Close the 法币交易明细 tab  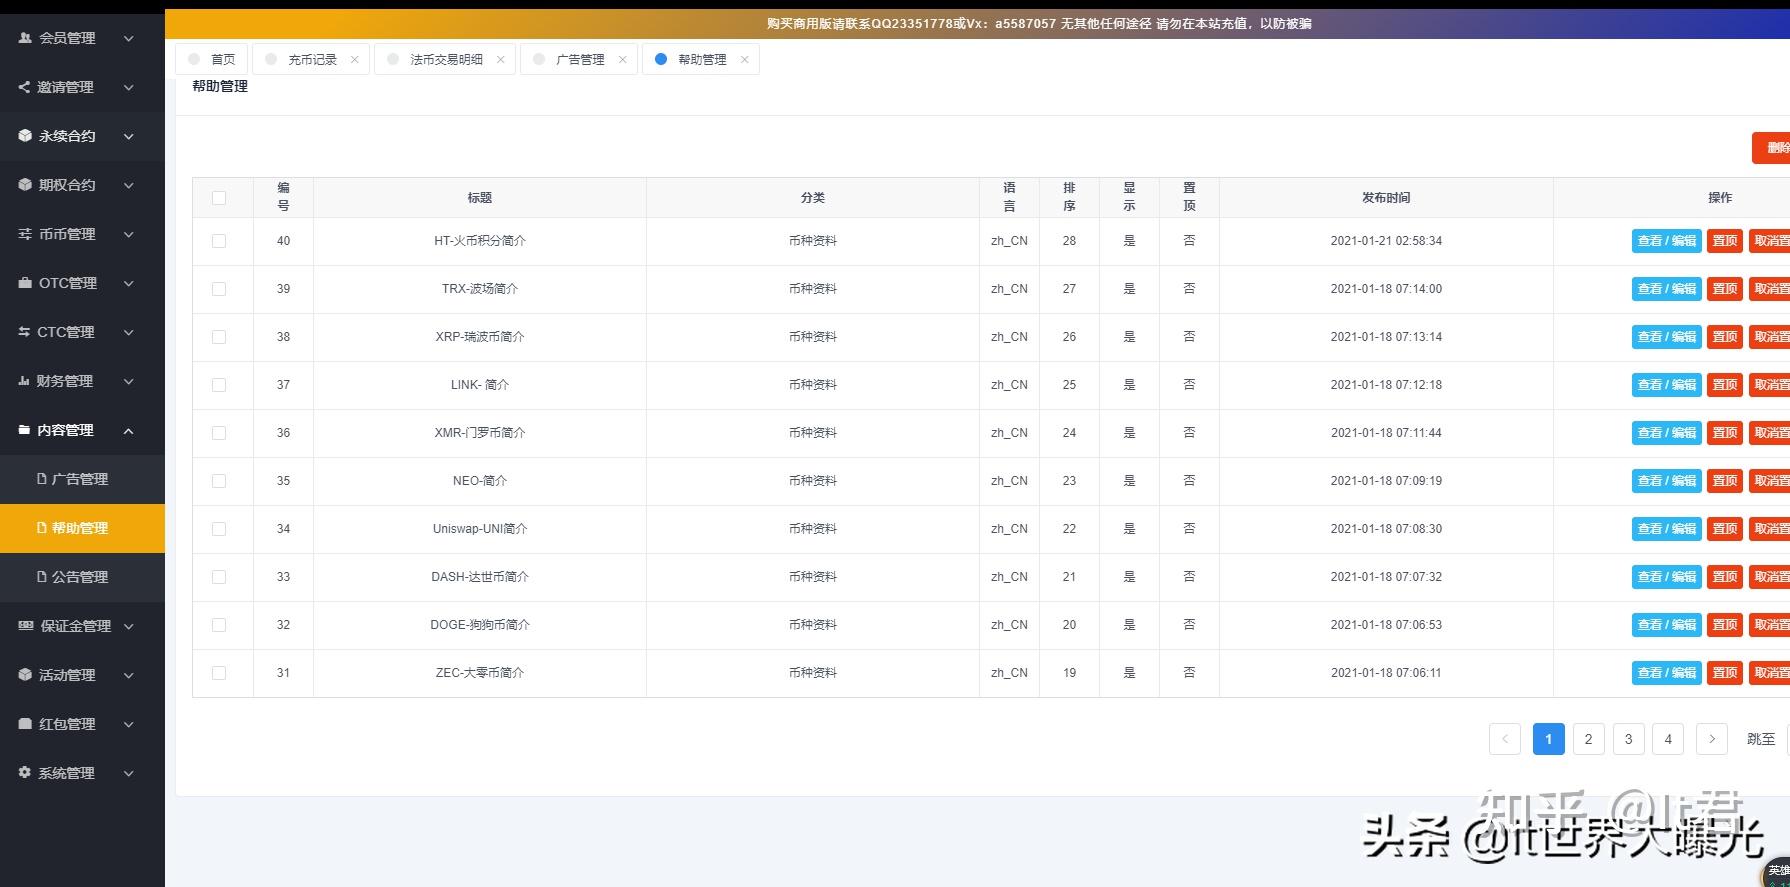pyautogui.click(x=500, y=60)
